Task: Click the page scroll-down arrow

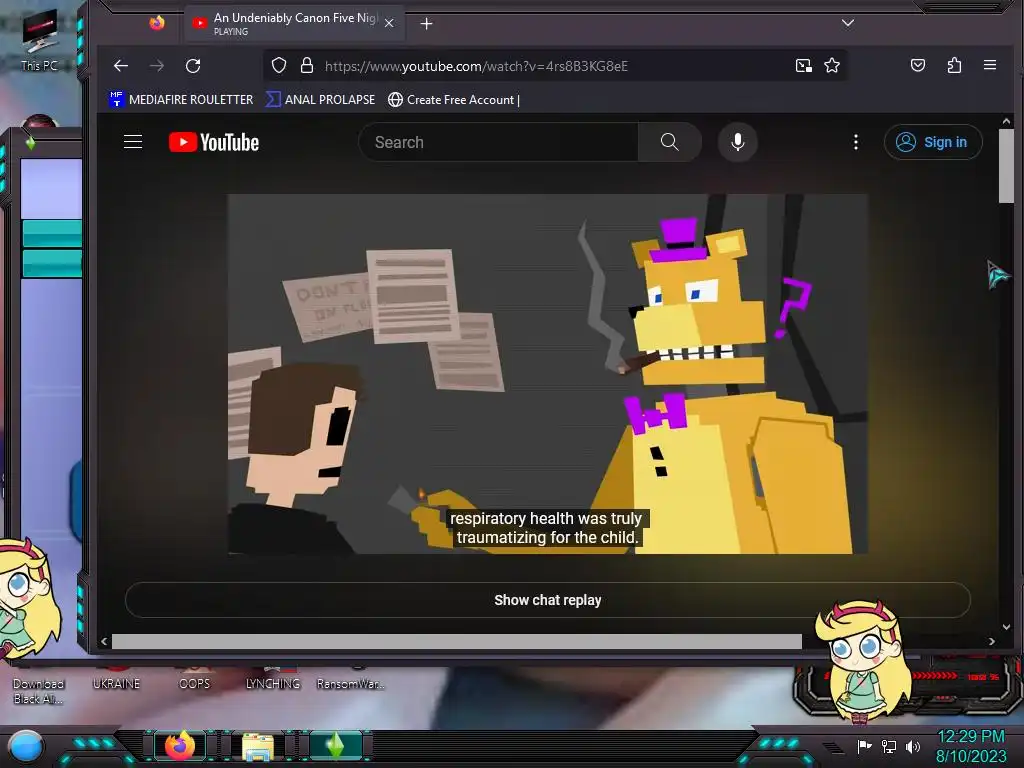Action: coord(1006,627)
